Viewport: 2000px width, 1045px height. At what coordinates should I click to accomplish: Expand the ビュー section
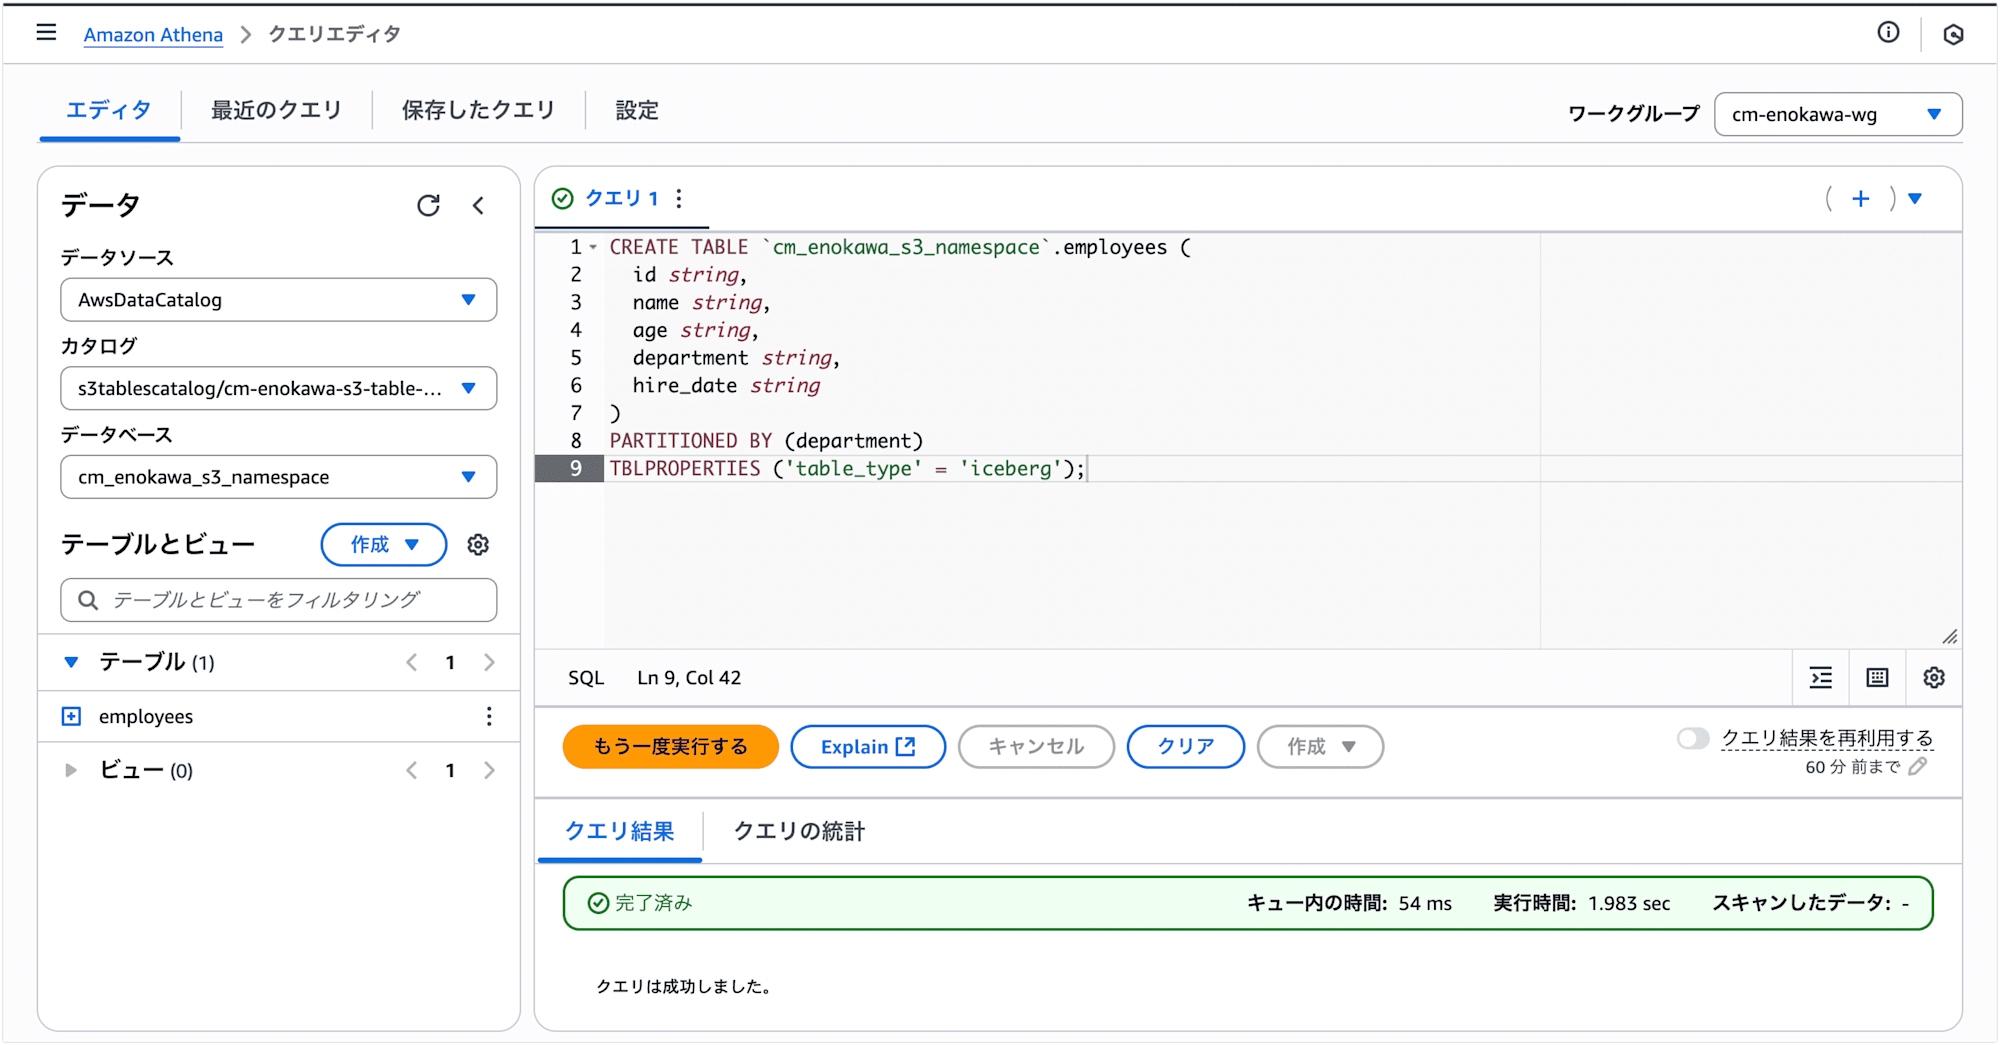pyautogui.click(x=71, y=770)
